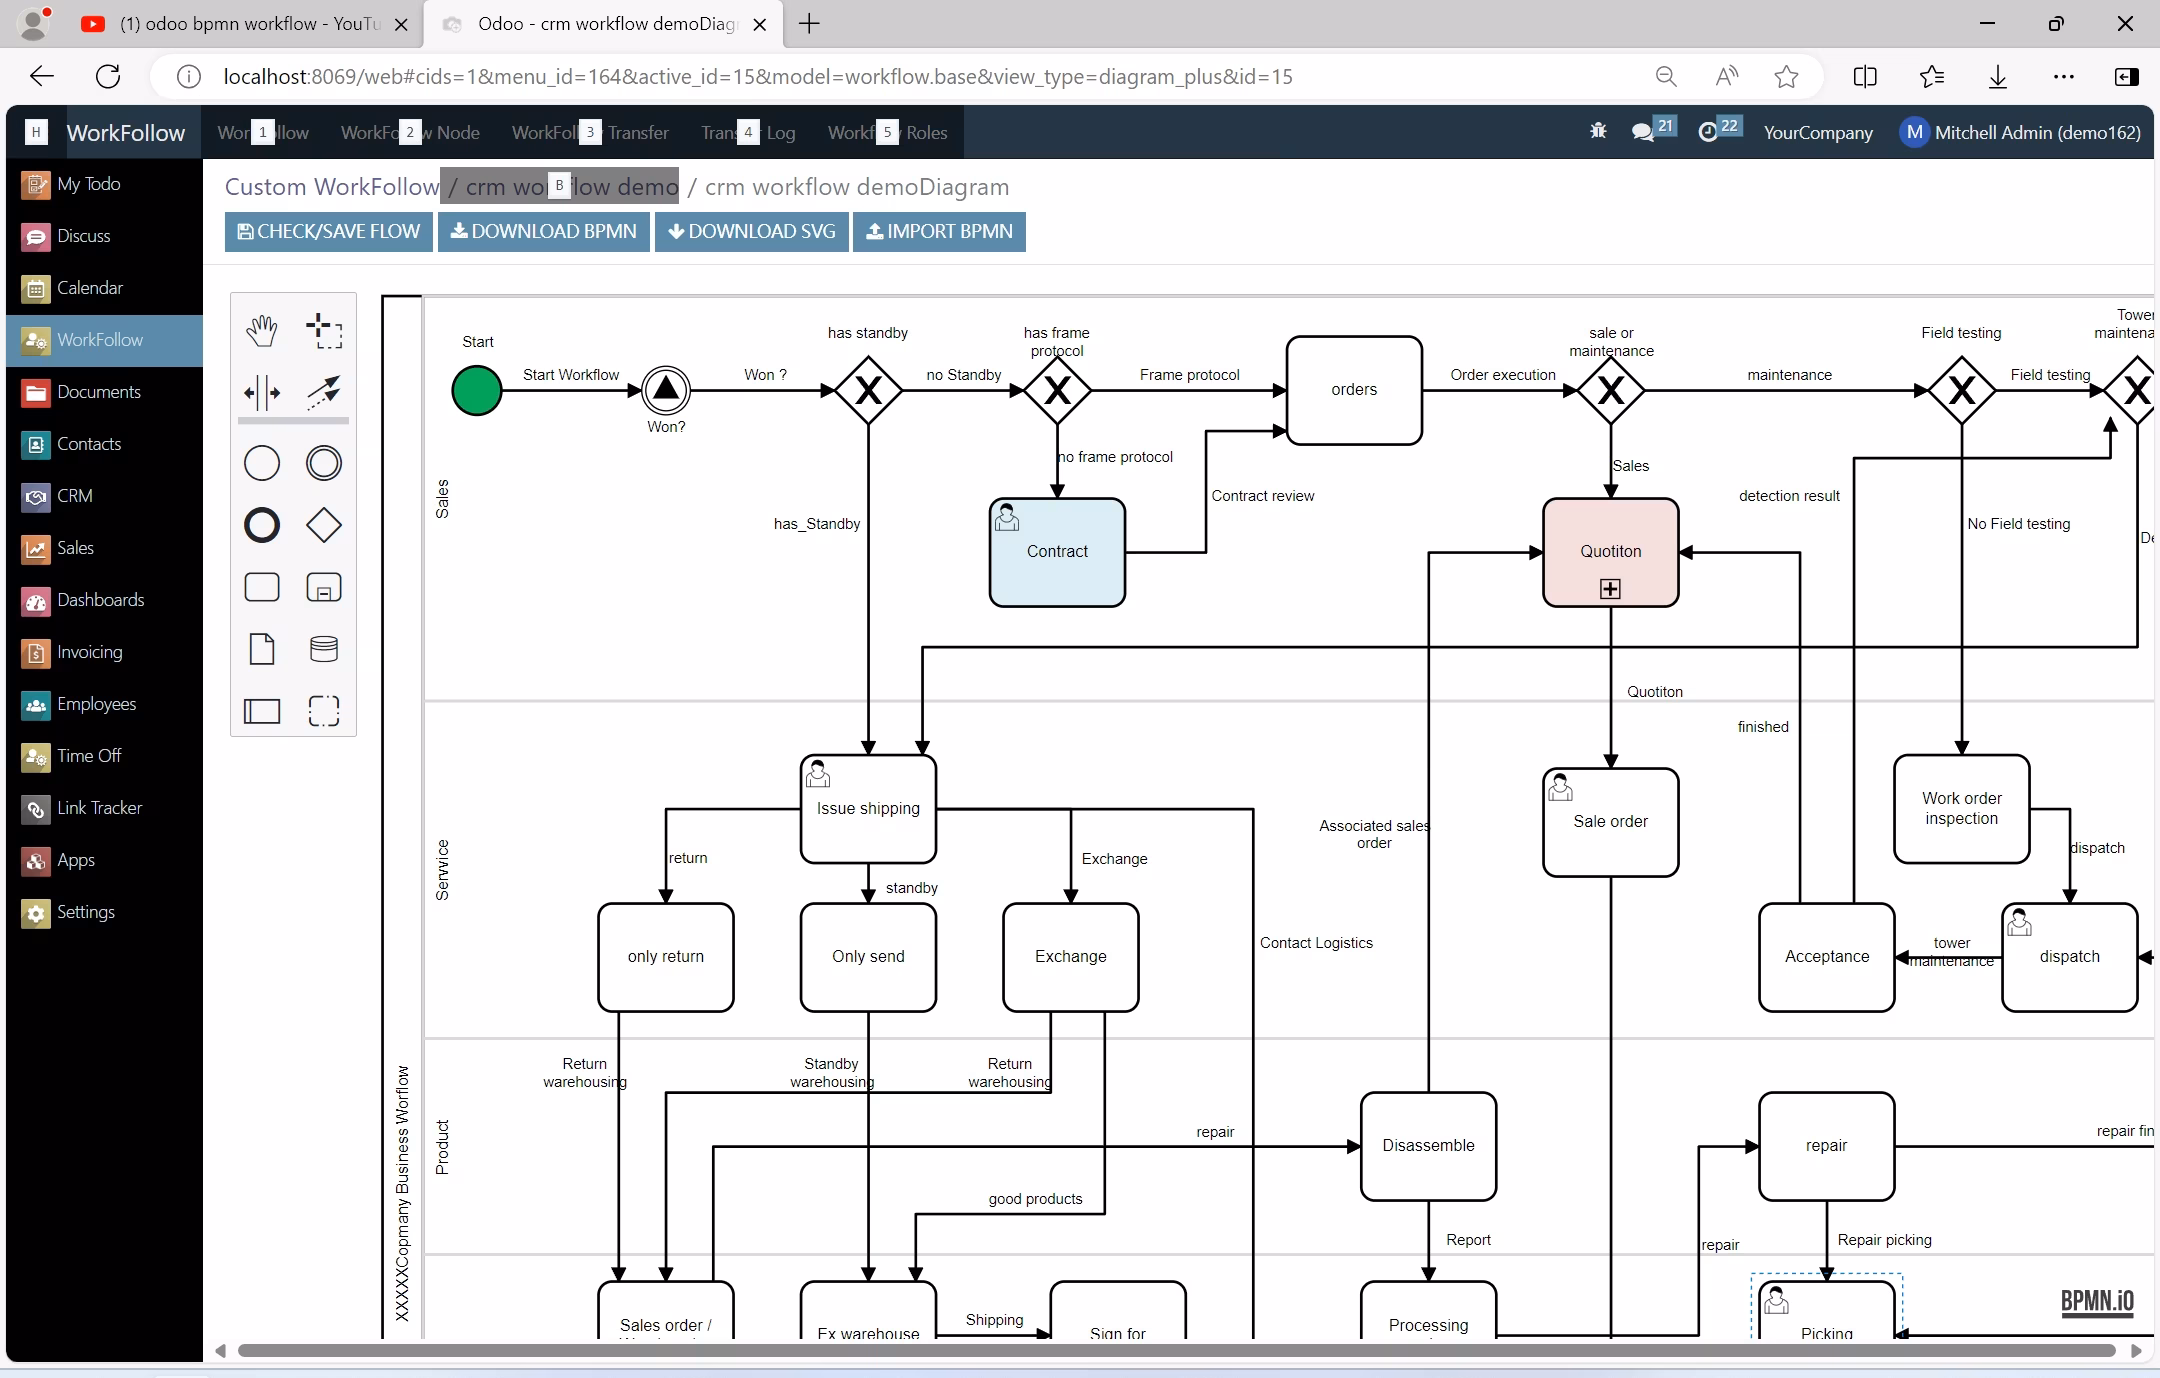Click the DOWNLOAD SVG button
2160x1378 pixels.
pyautogui.click(x=751, y=231)
